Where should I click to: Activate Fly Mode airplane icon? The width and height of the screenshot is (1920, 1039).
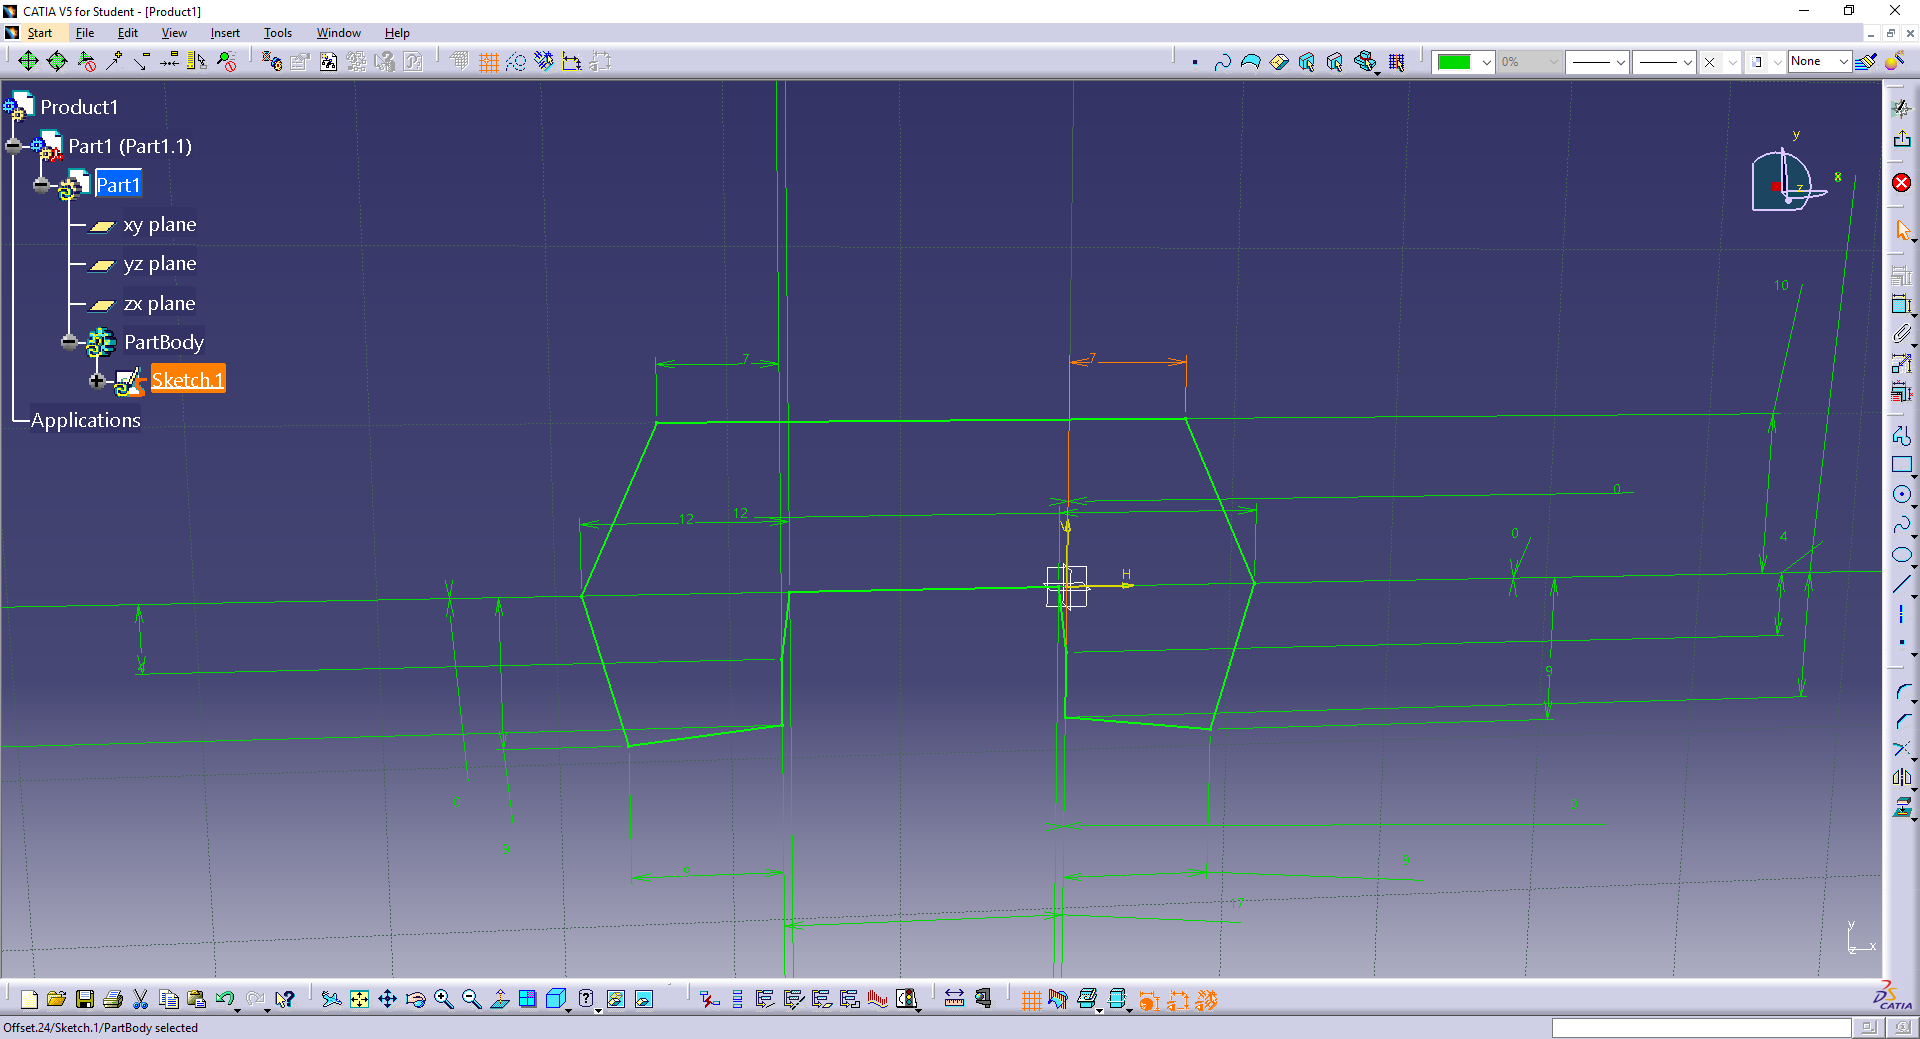tap(331, 999)
